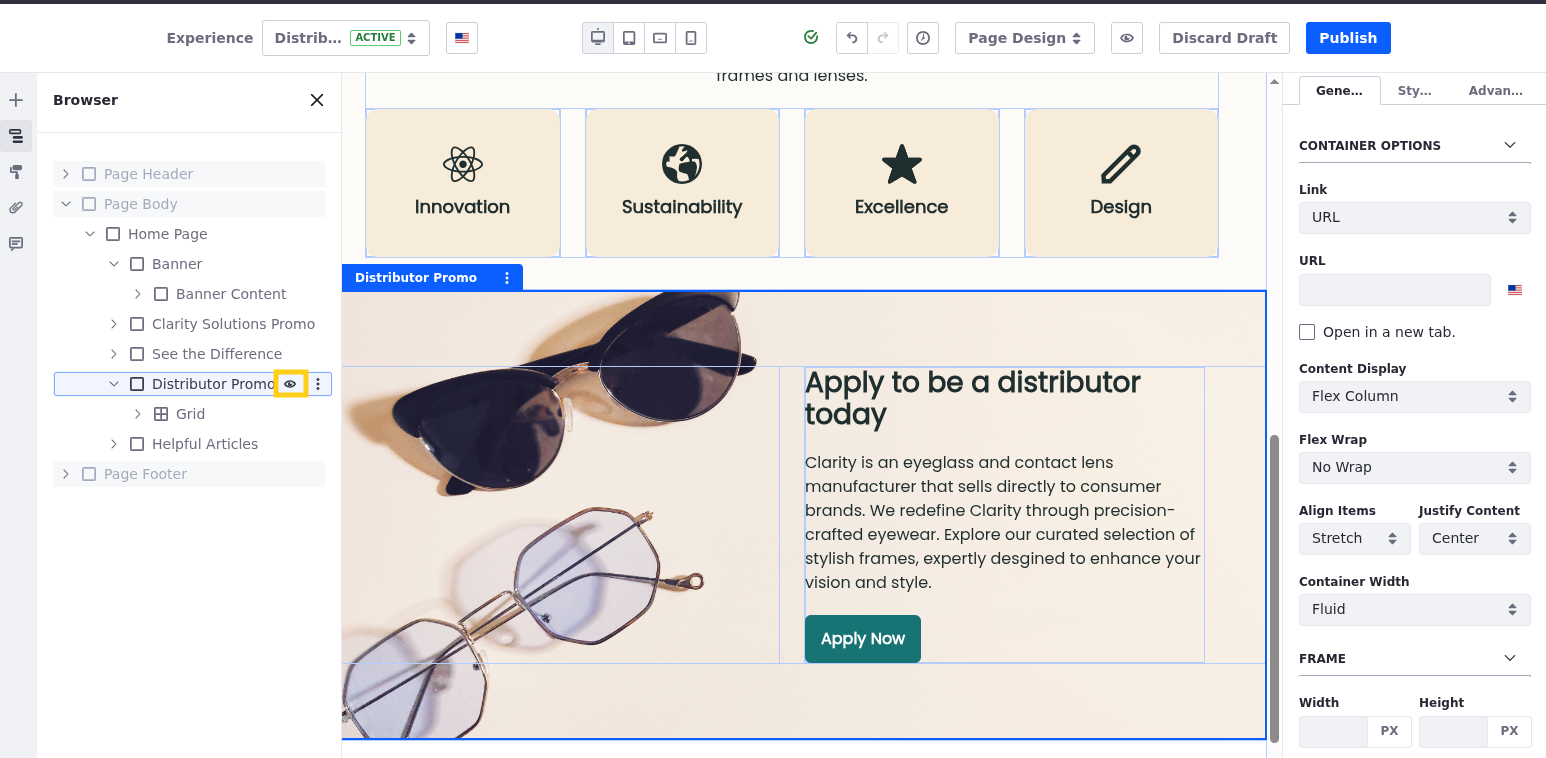The image size is (1546, 758).
Task: Click the Discard Draft button
Action: 1224,38
